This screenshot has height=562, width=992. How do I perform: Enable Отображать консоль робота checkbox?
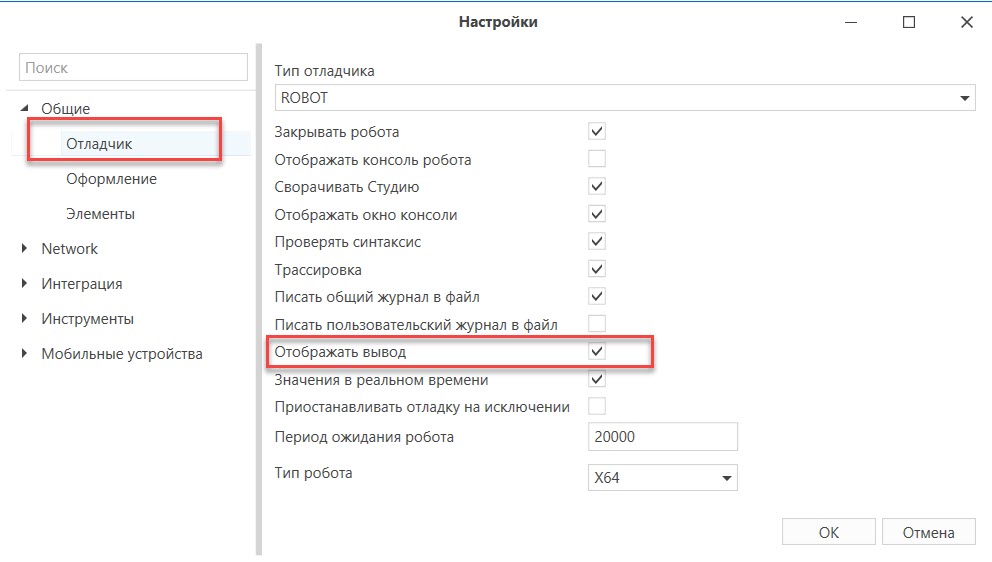(597, 159)
